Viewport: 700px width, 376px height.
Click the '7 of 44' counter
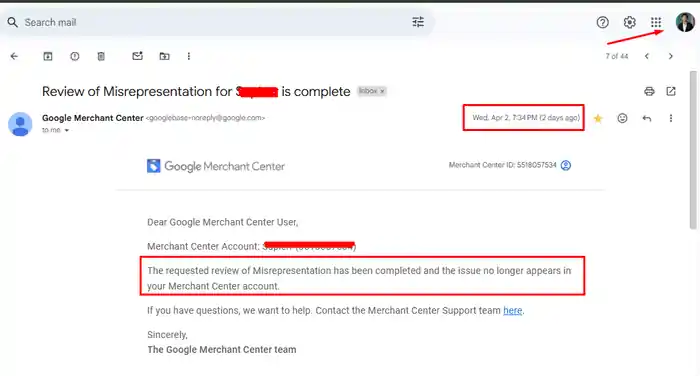617,56
